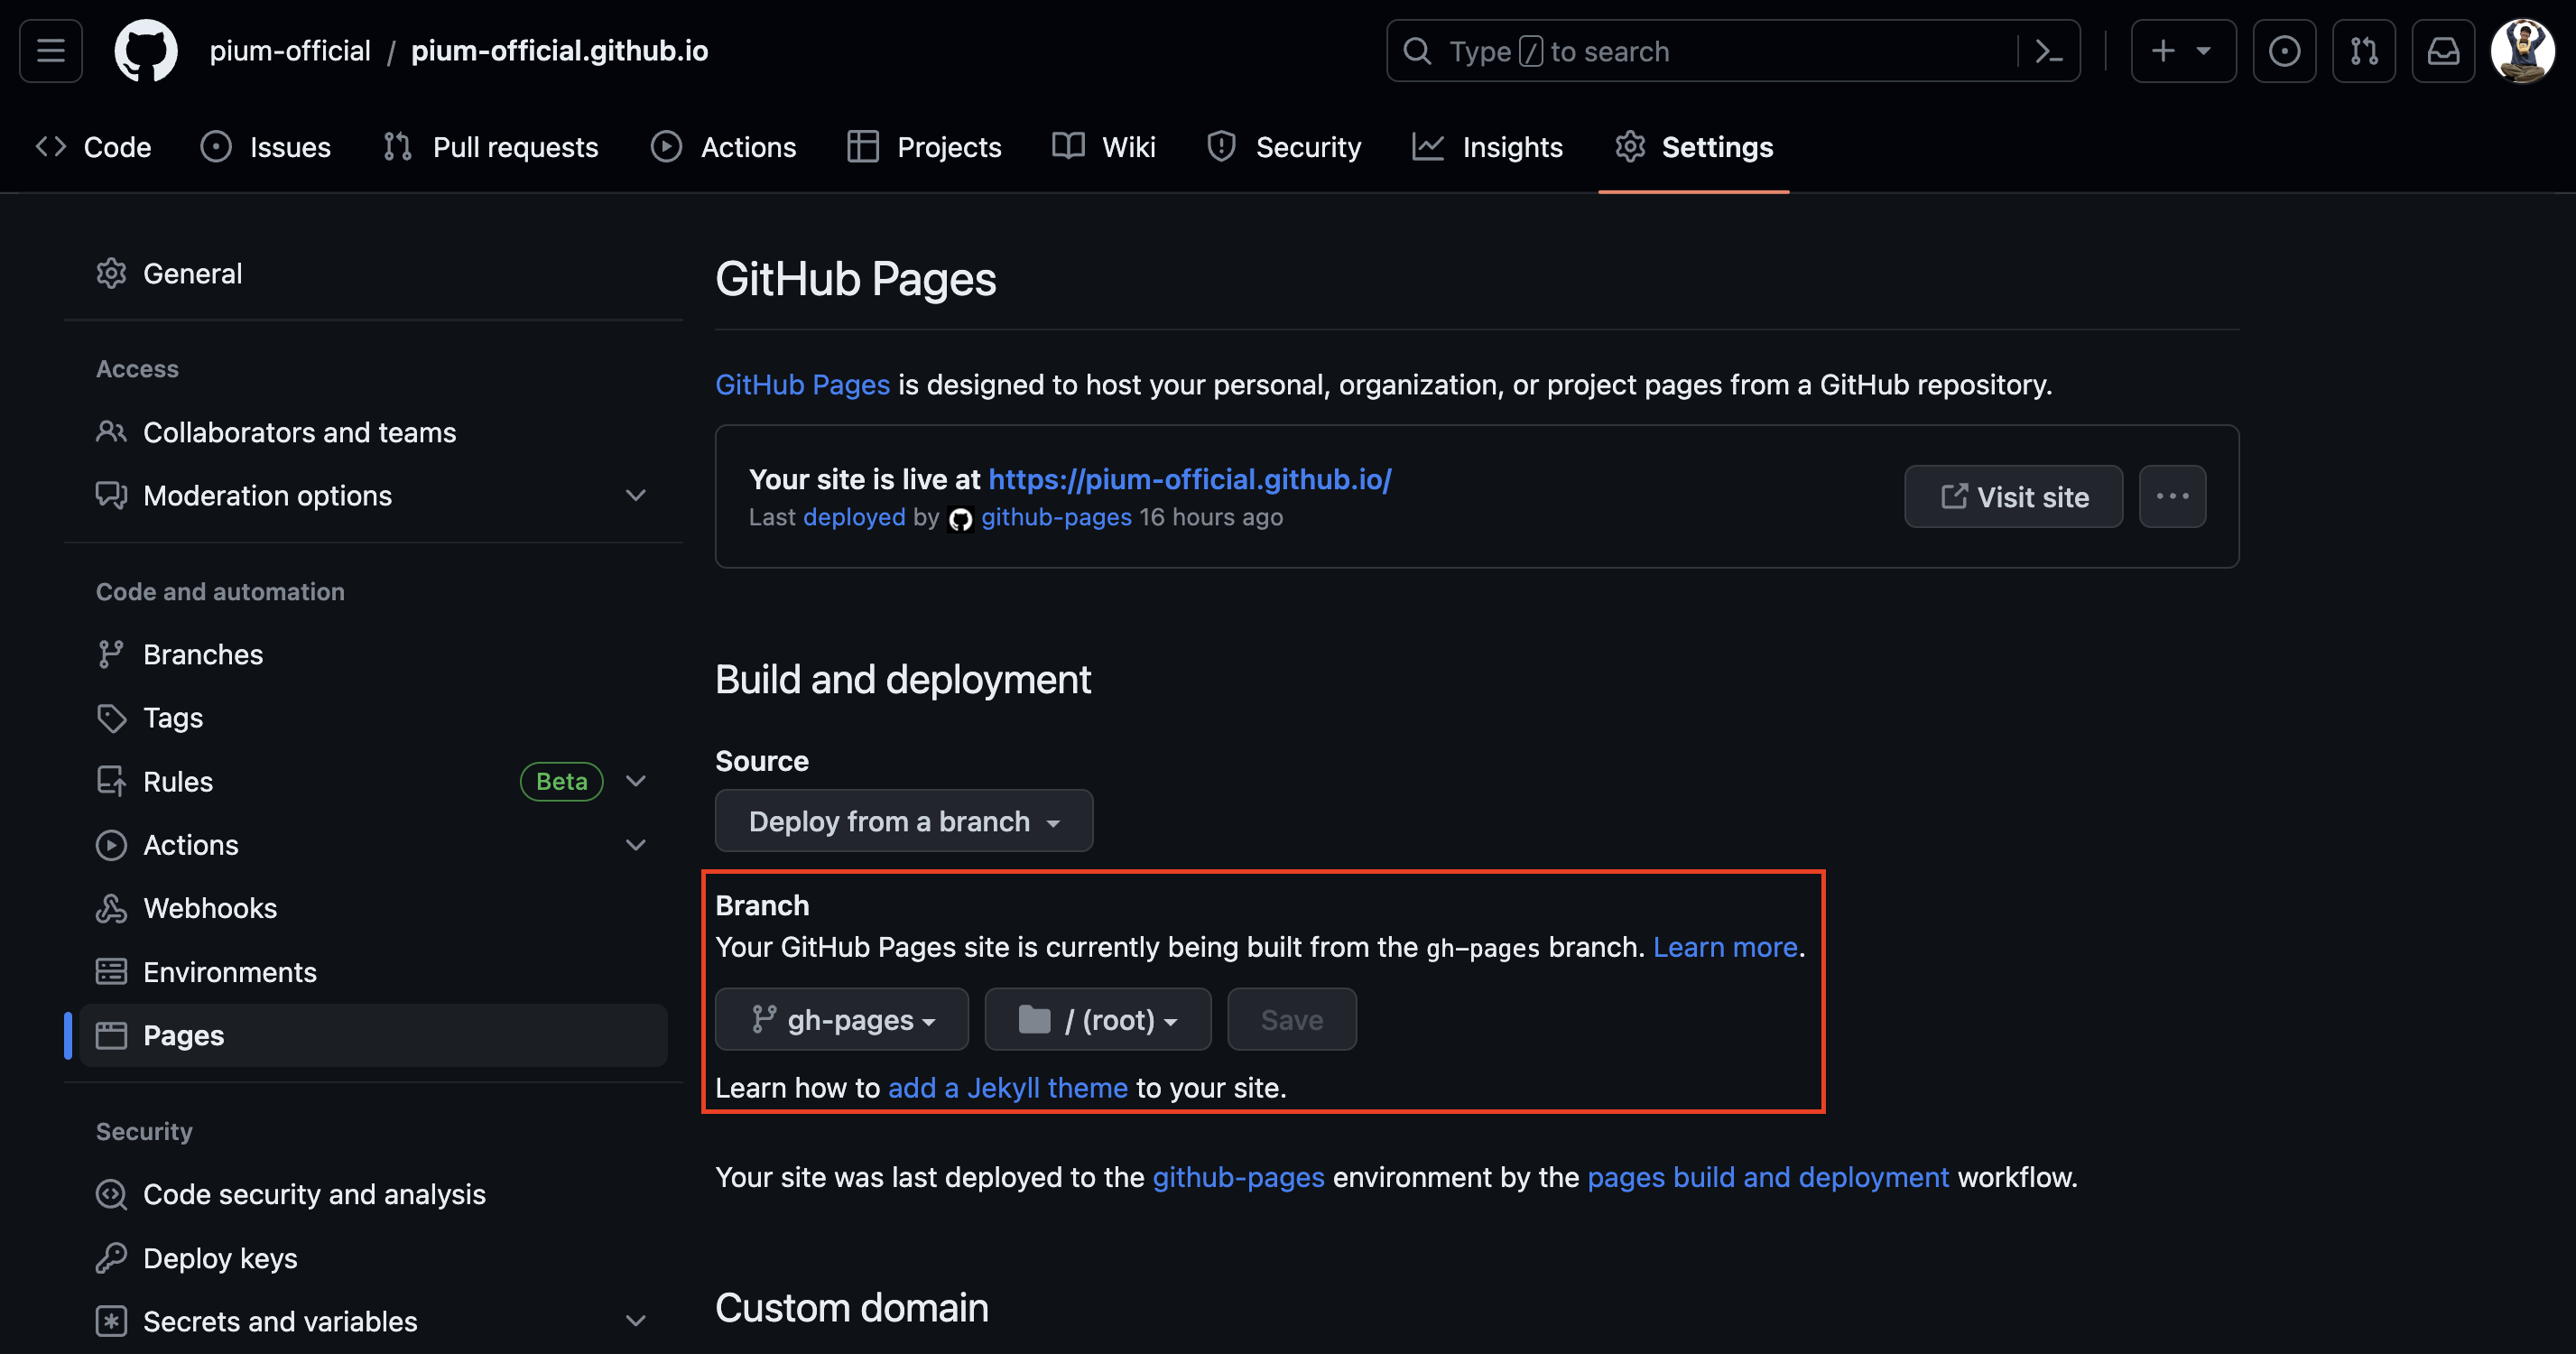Screen dimensions: 2576x1354
Task: Open the hamburger navigation menu
Action: (51, 51)
